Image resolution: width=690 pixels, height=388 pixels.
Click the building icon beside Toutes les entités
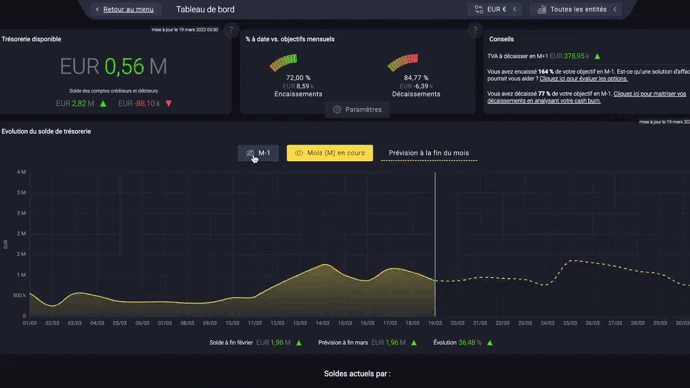click(x=542, y=9)
